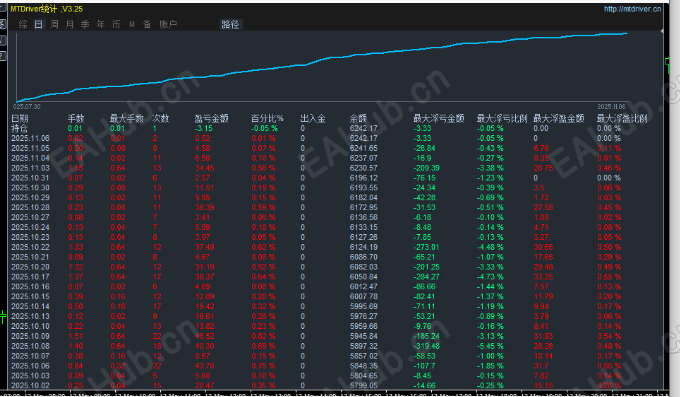This screenshot has width=680, height=397.
Task: Select the 日 daily statistics tab
Action: point(39,24)
